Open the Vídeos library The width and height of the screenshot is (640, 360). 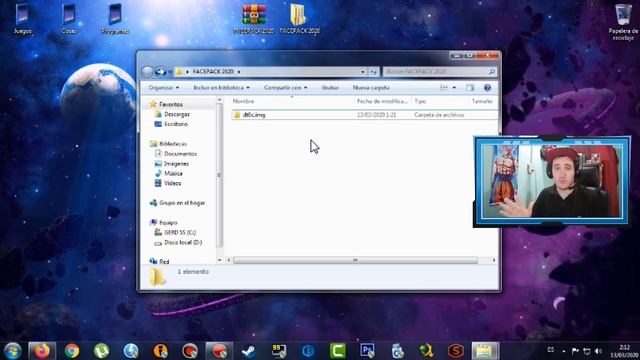click(172, 183)
